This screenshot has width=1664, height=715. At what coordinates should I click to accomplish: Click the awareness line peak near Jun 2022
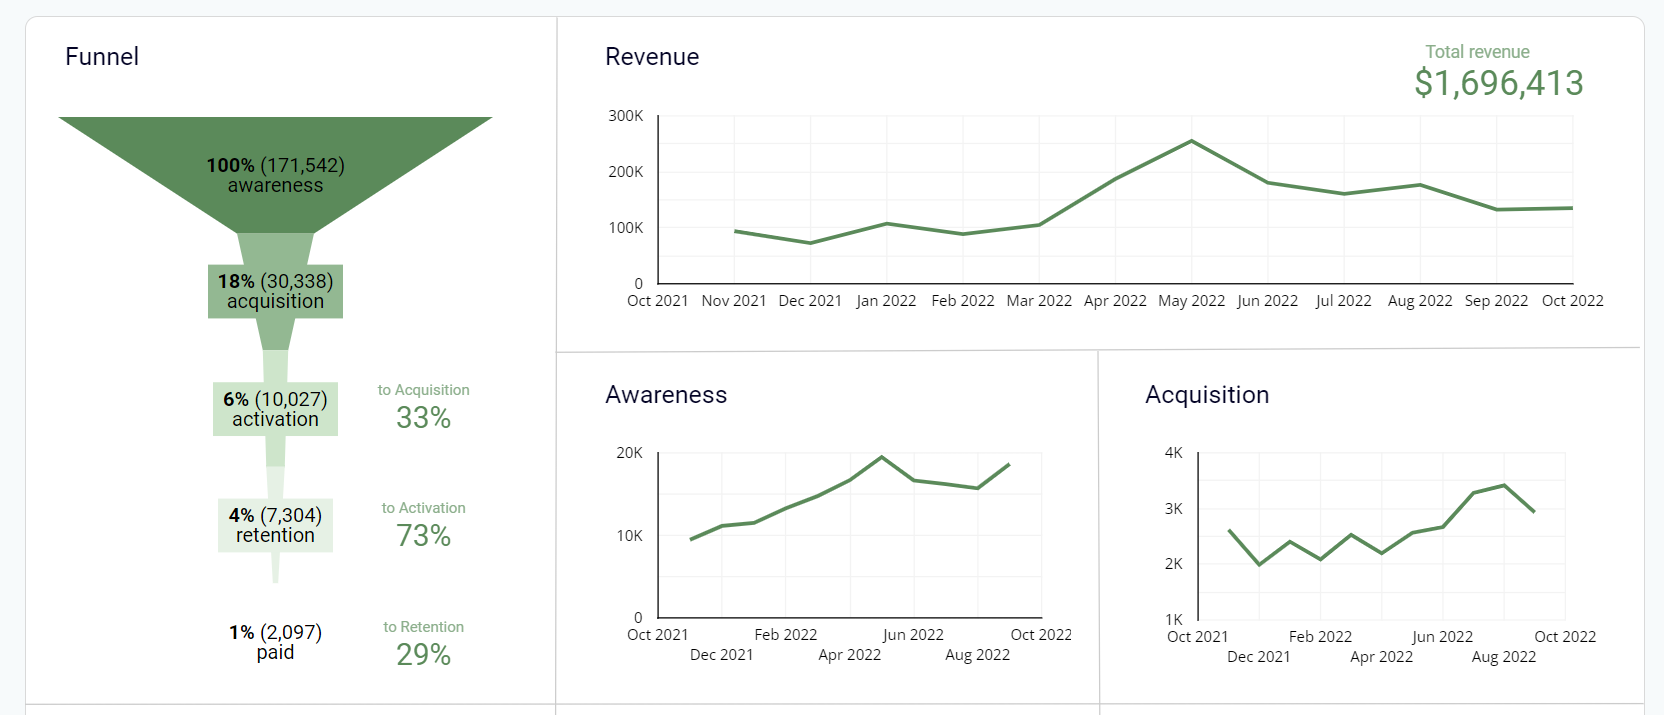pos(881,457)
